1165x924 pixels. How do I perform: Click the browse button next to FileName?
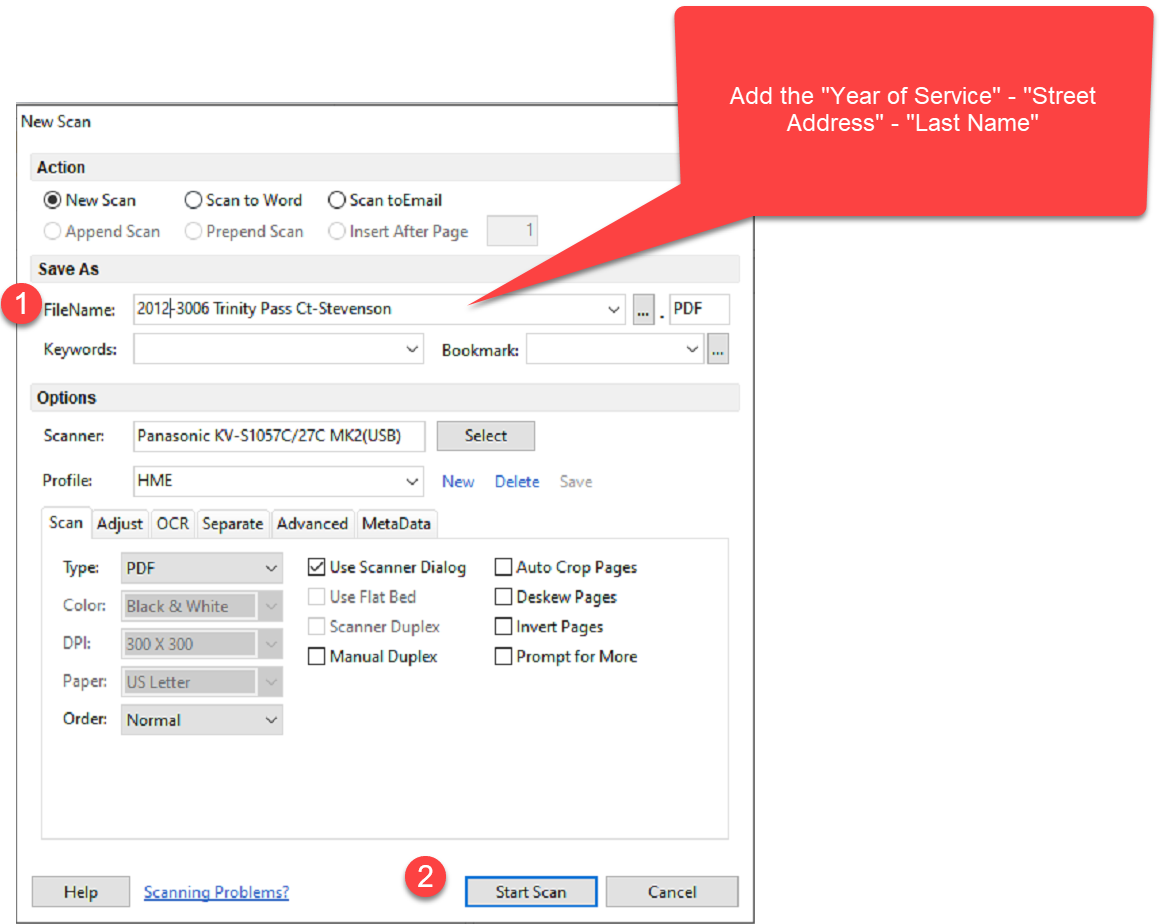[x=643, y=310]
